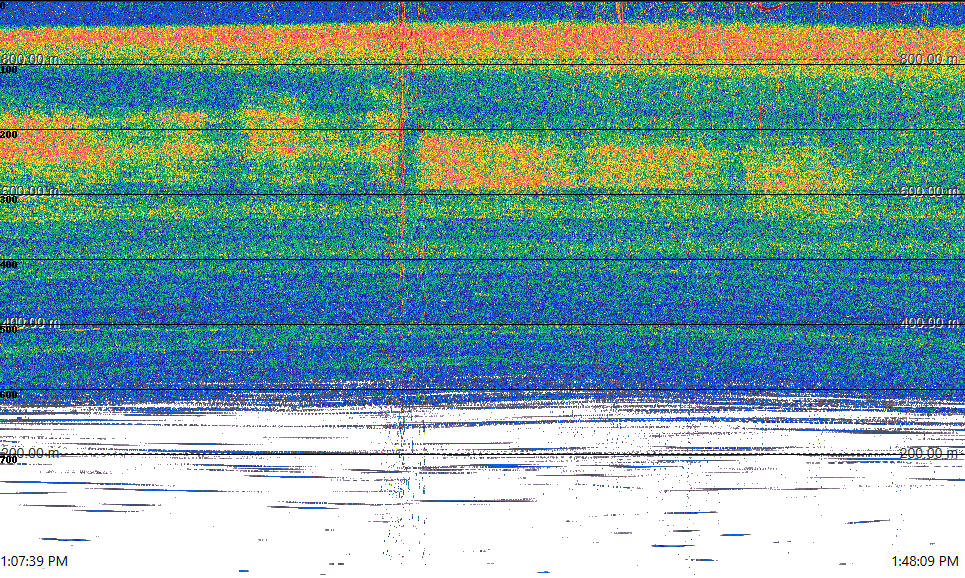The width and height of the screenshot is (965, 578).
Task: Click the 200.00 m label on the right edge
Action: [x=929, y=453]
